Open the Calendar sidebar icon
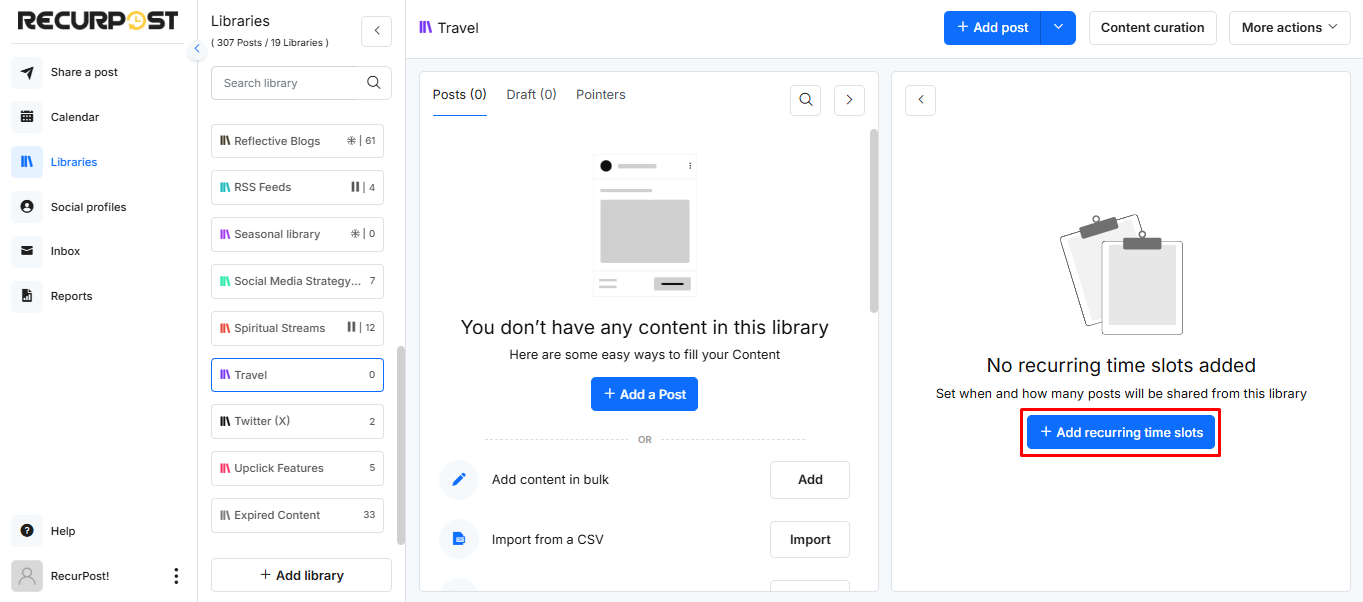The width and height of the screenshot is (1363, 602). pyautogui.click(x=27, y=117)
